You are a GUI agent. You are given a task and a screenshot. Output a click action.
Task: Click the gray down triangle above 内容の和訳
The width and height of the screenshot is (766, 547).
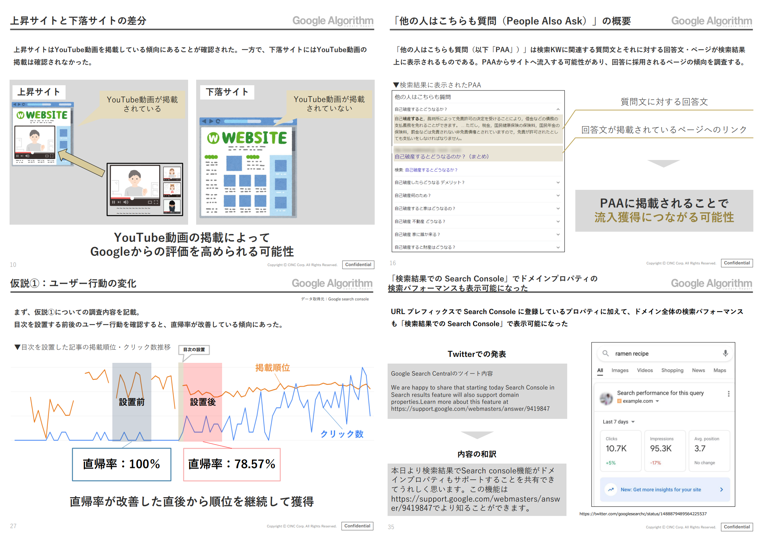pyautogui.click(x=477, y=435)
